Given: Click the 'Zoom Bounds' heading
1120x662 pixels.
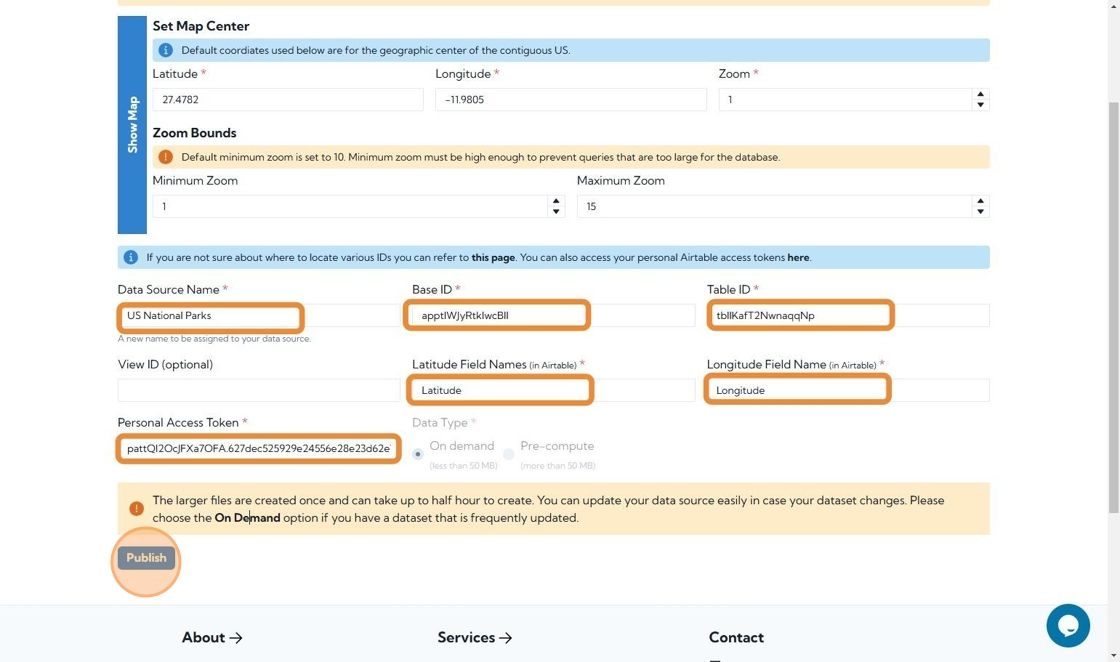Looking at the screenshot, I should tap(194, 133).
